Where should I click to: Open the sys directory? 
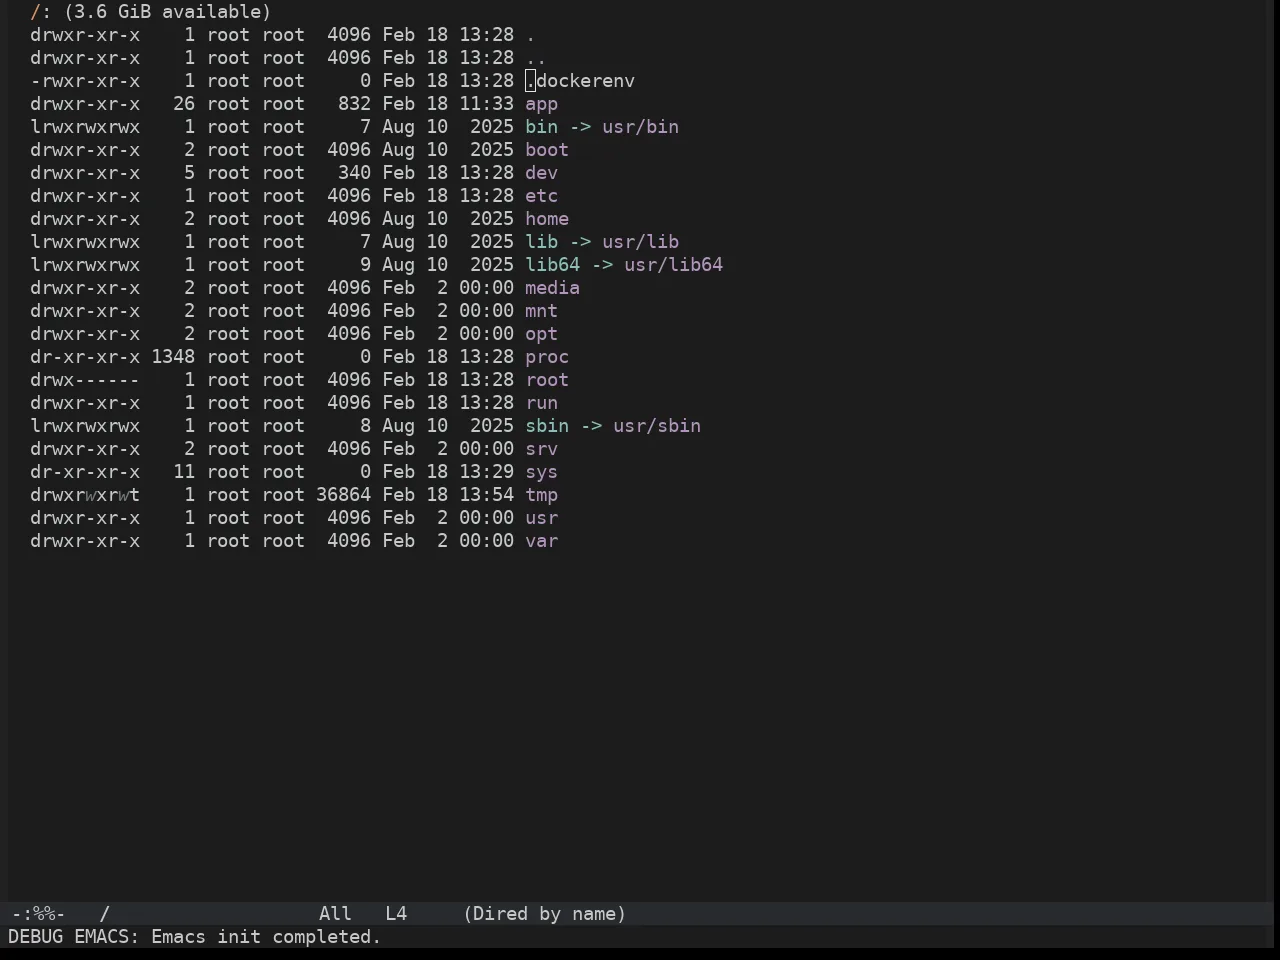tap(541, 472)
